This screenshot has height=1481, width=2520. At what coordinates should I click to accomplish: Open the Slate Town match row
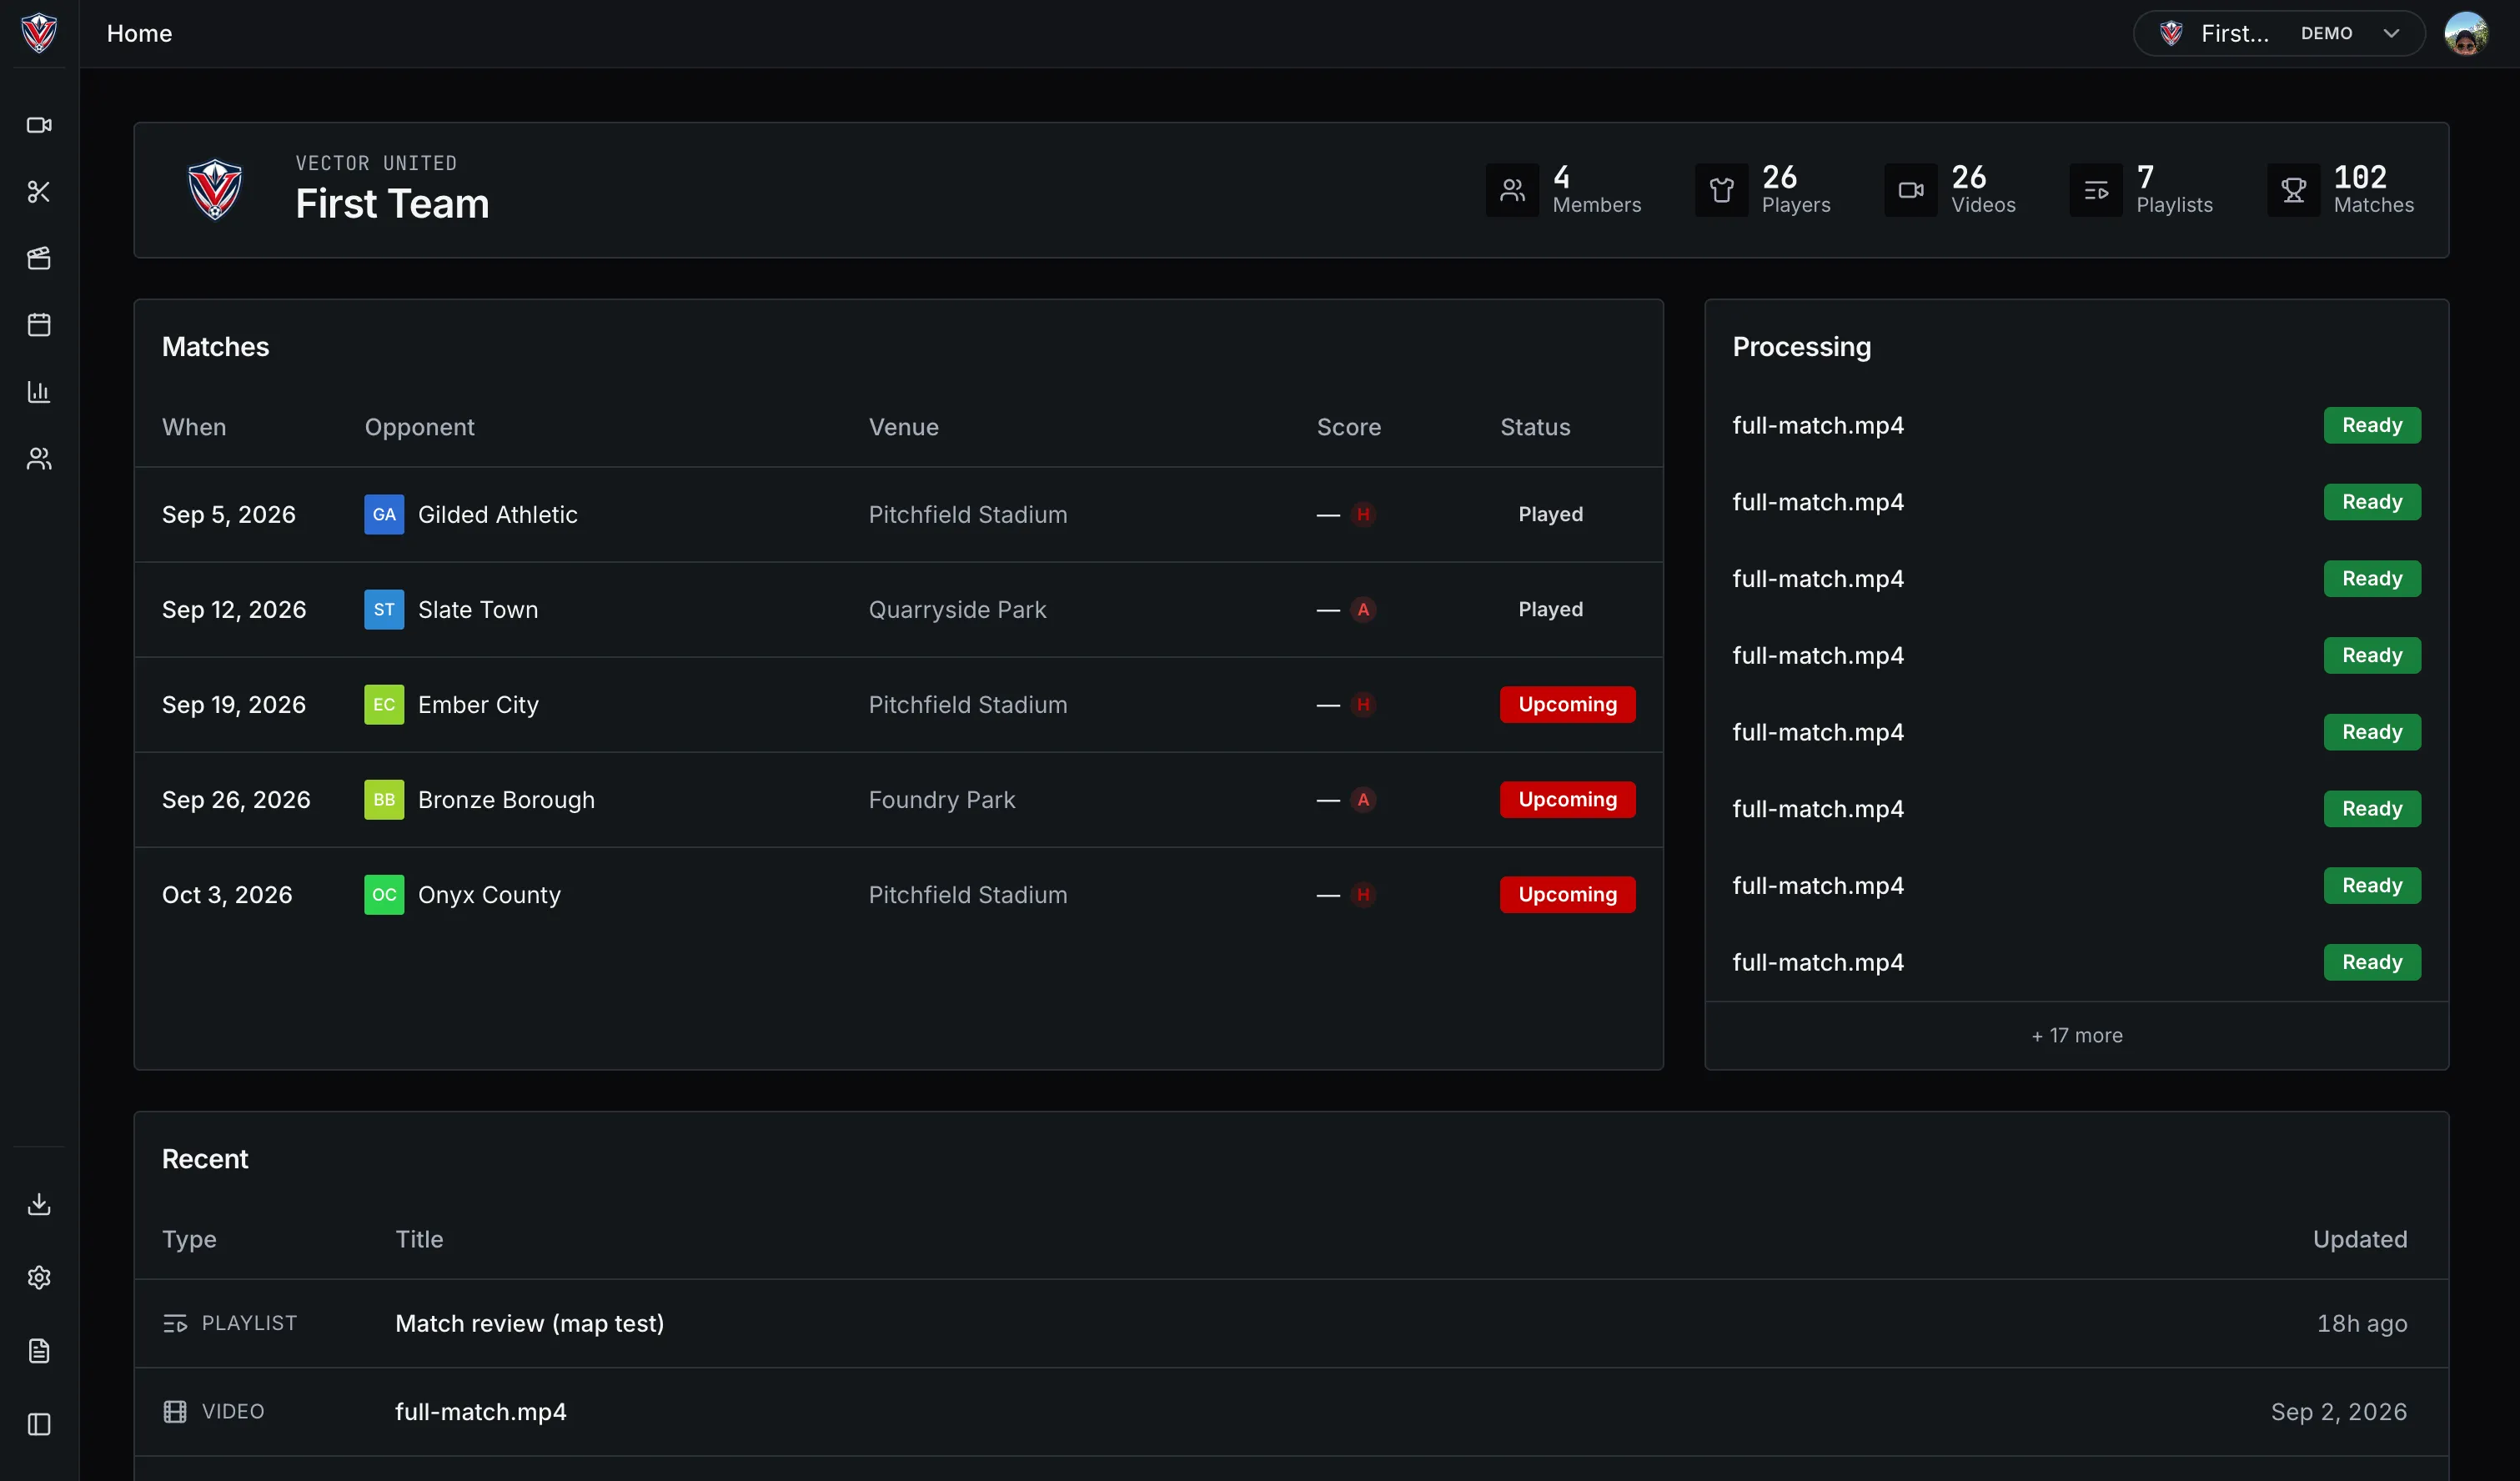pos(898,609)
